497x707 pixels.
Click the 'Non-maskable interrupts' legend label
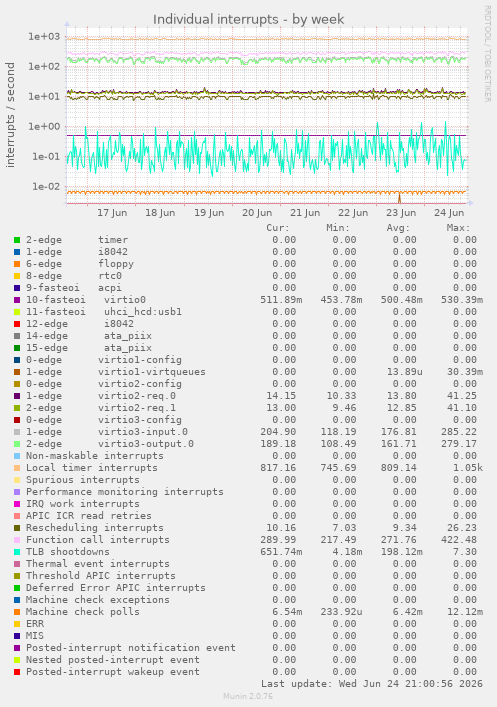click(x=95, y=456)
